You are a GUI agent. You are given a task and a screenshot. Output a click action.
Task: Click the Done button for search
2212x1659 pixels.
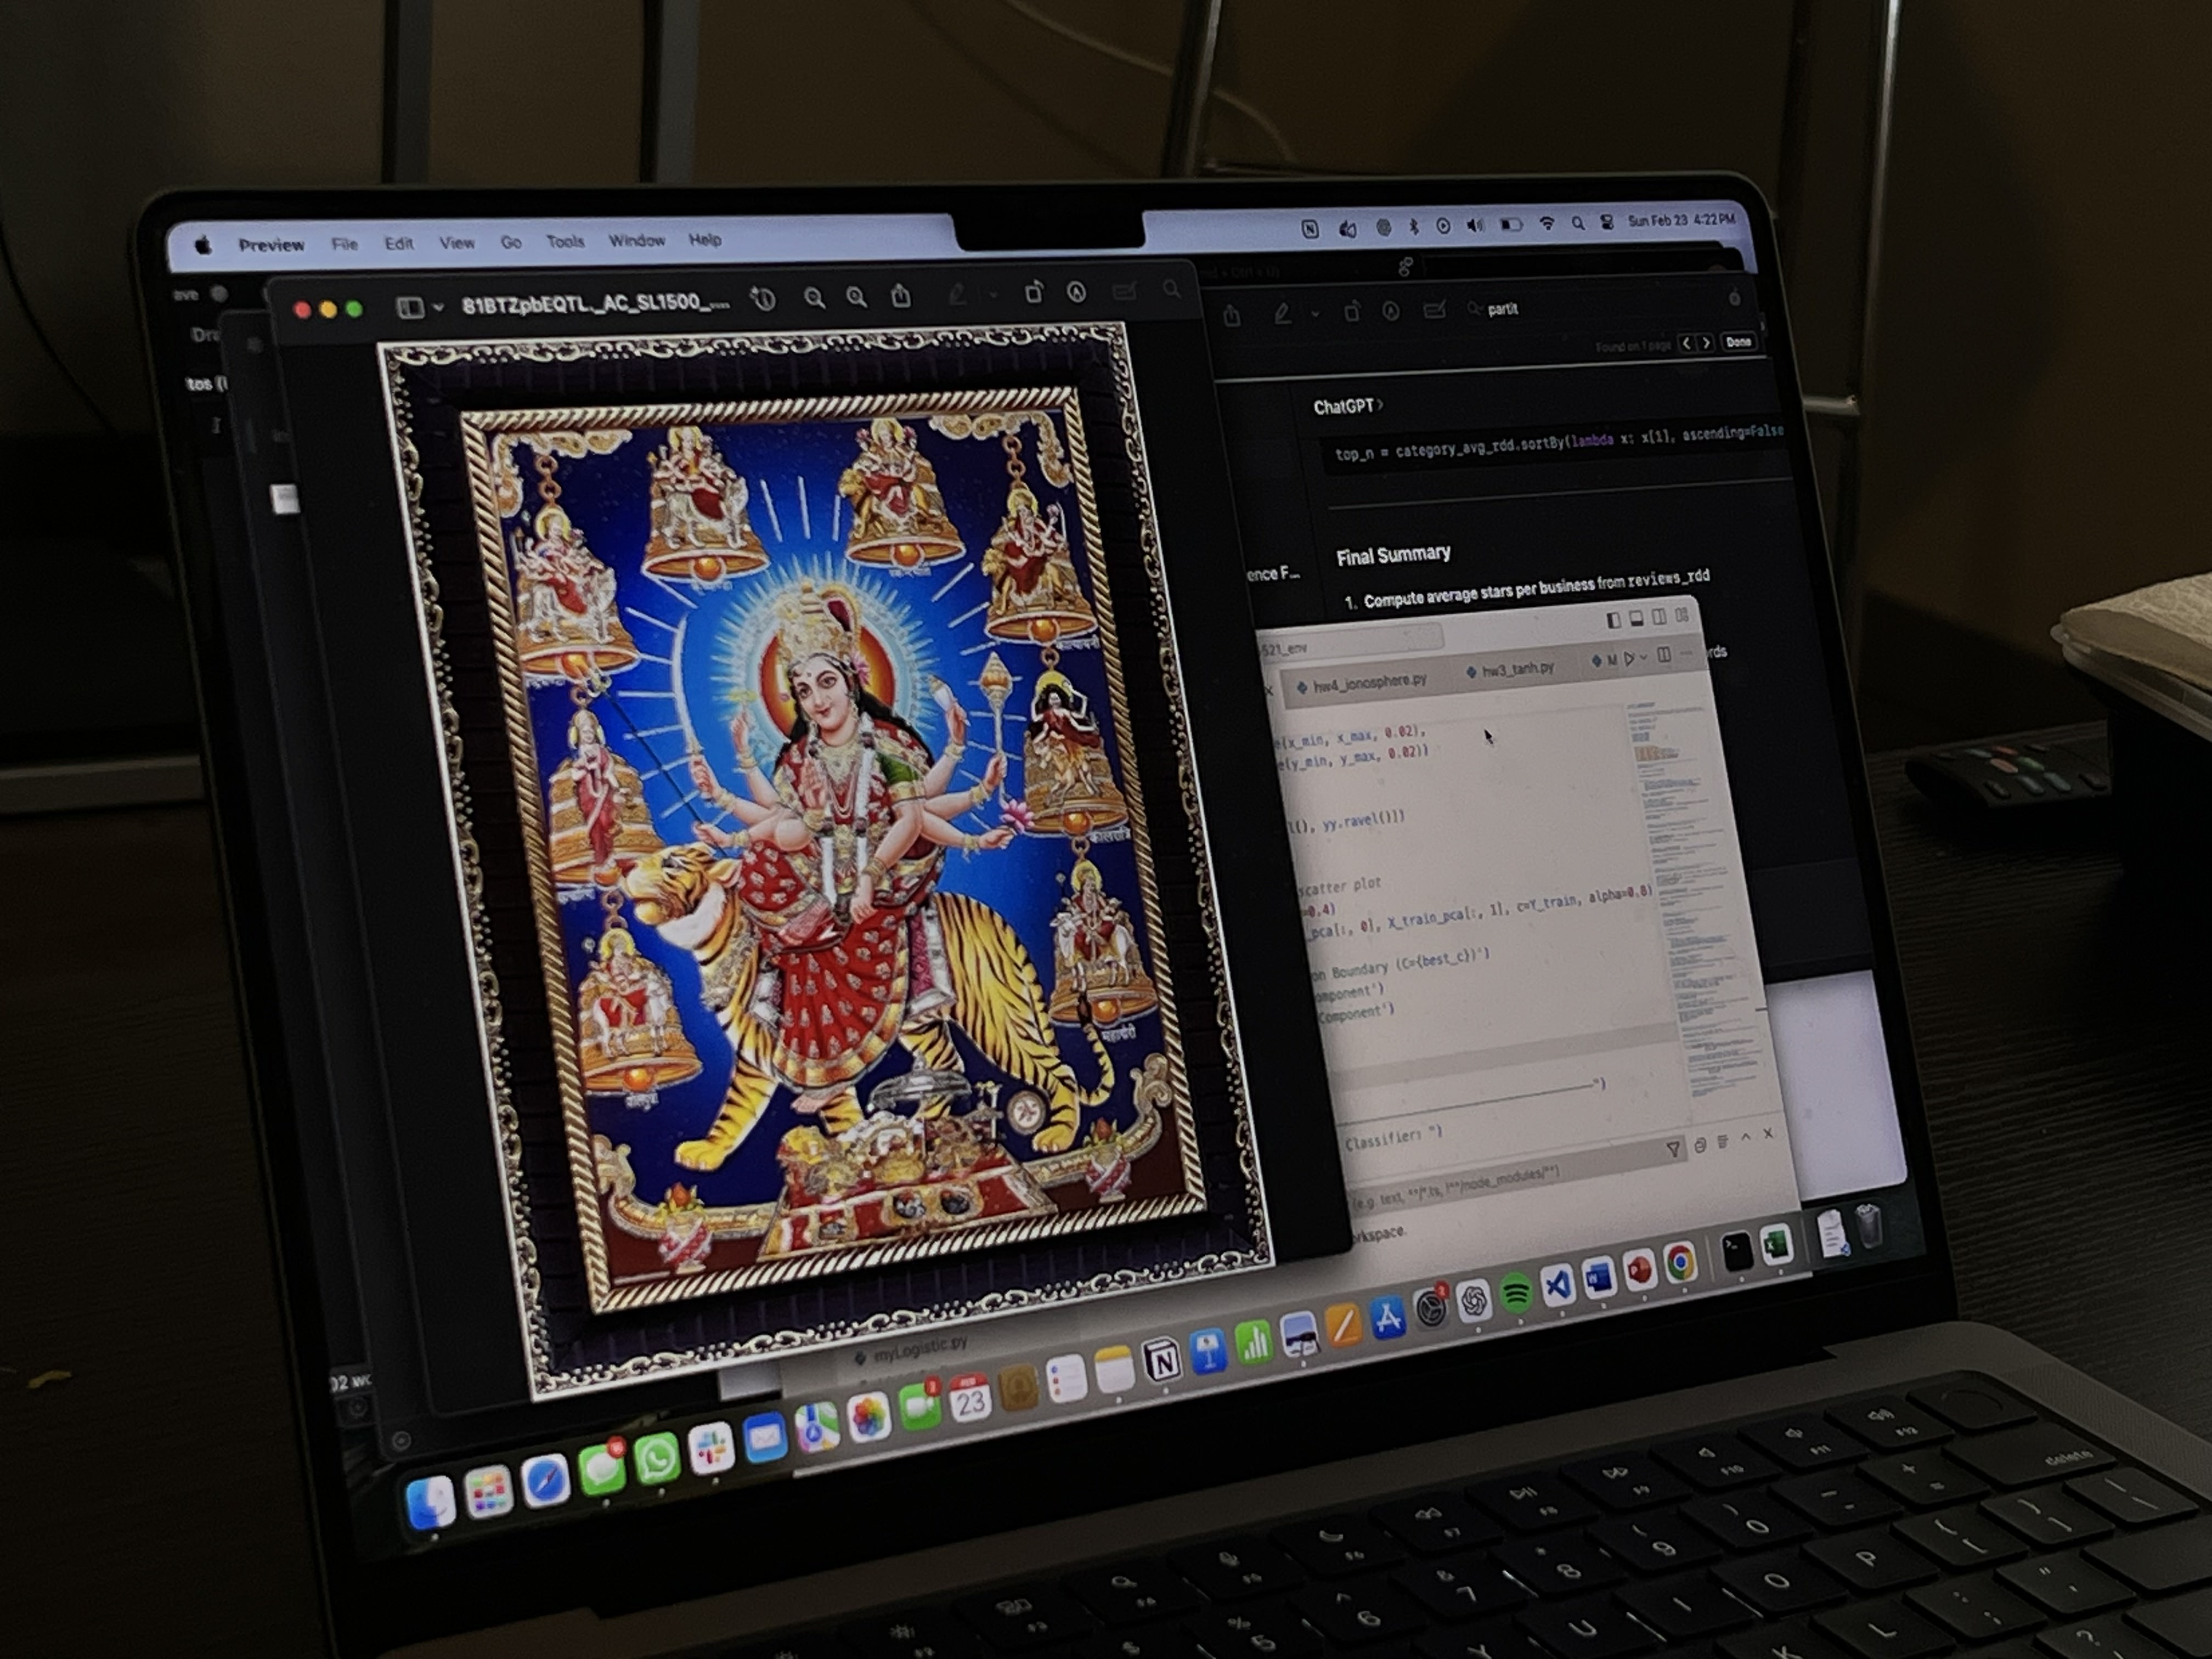(1738, 342)
